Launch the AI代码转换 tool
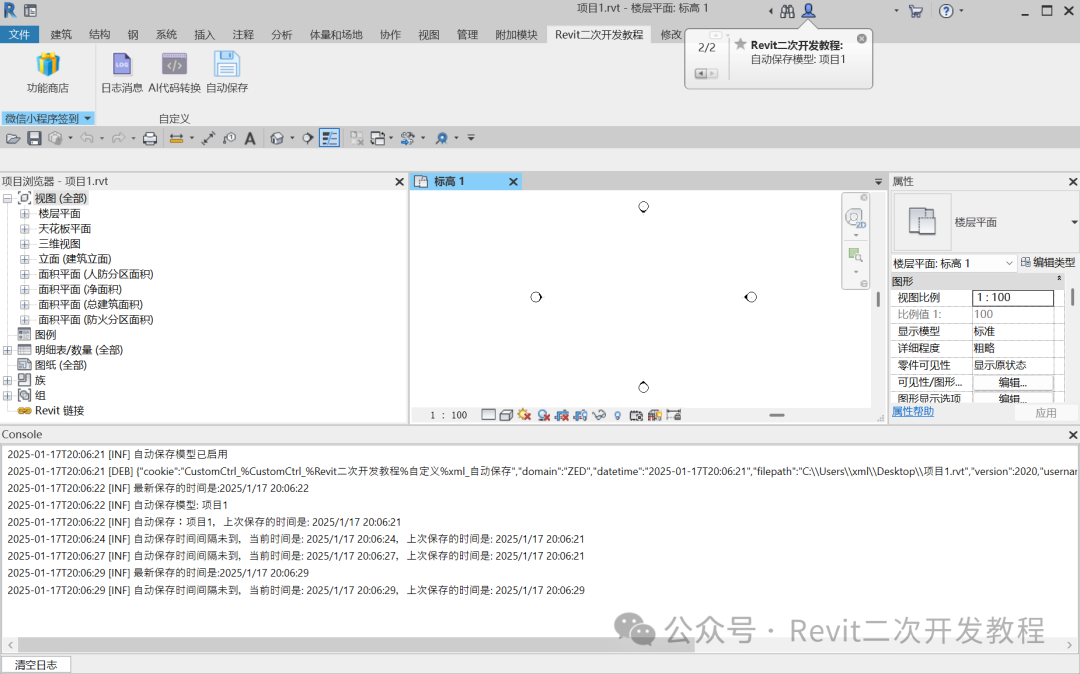 [174, 65]
